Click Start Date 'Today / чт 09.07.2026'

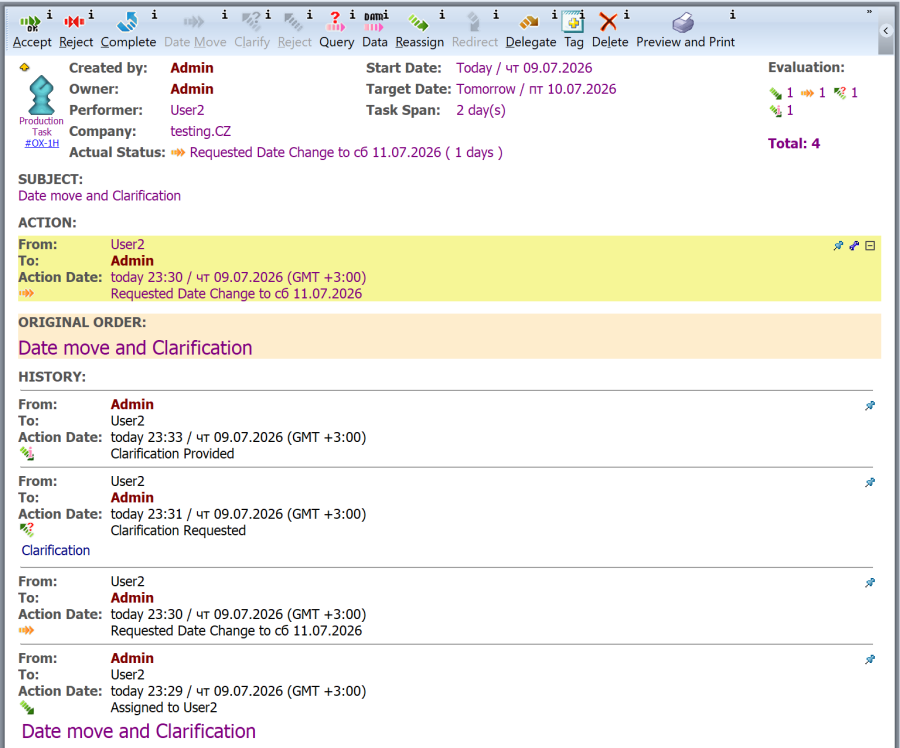click(524, 68)
